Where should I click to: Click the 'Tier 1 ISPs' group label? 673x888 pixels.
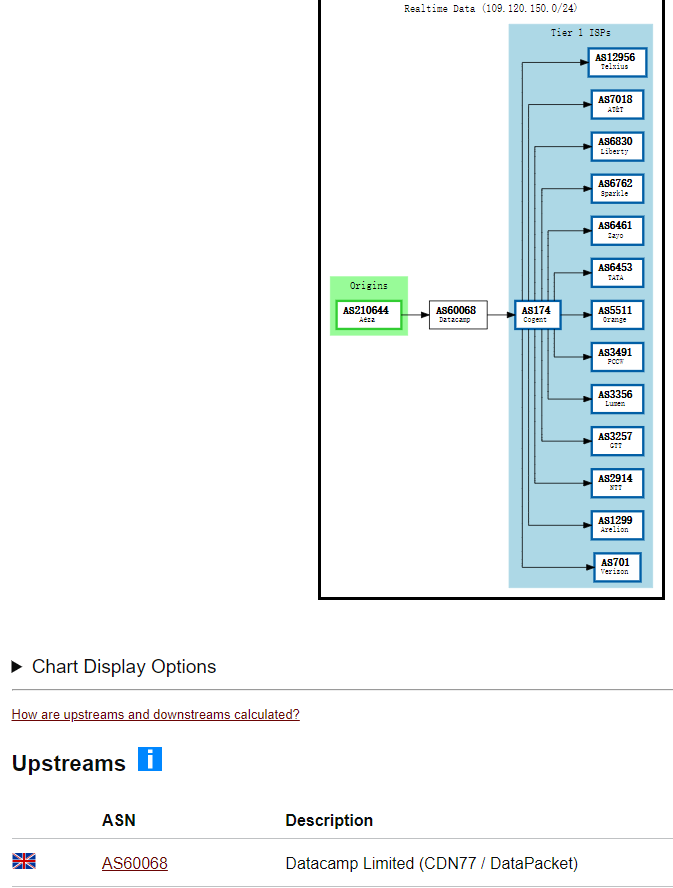(x=581, y=33)
